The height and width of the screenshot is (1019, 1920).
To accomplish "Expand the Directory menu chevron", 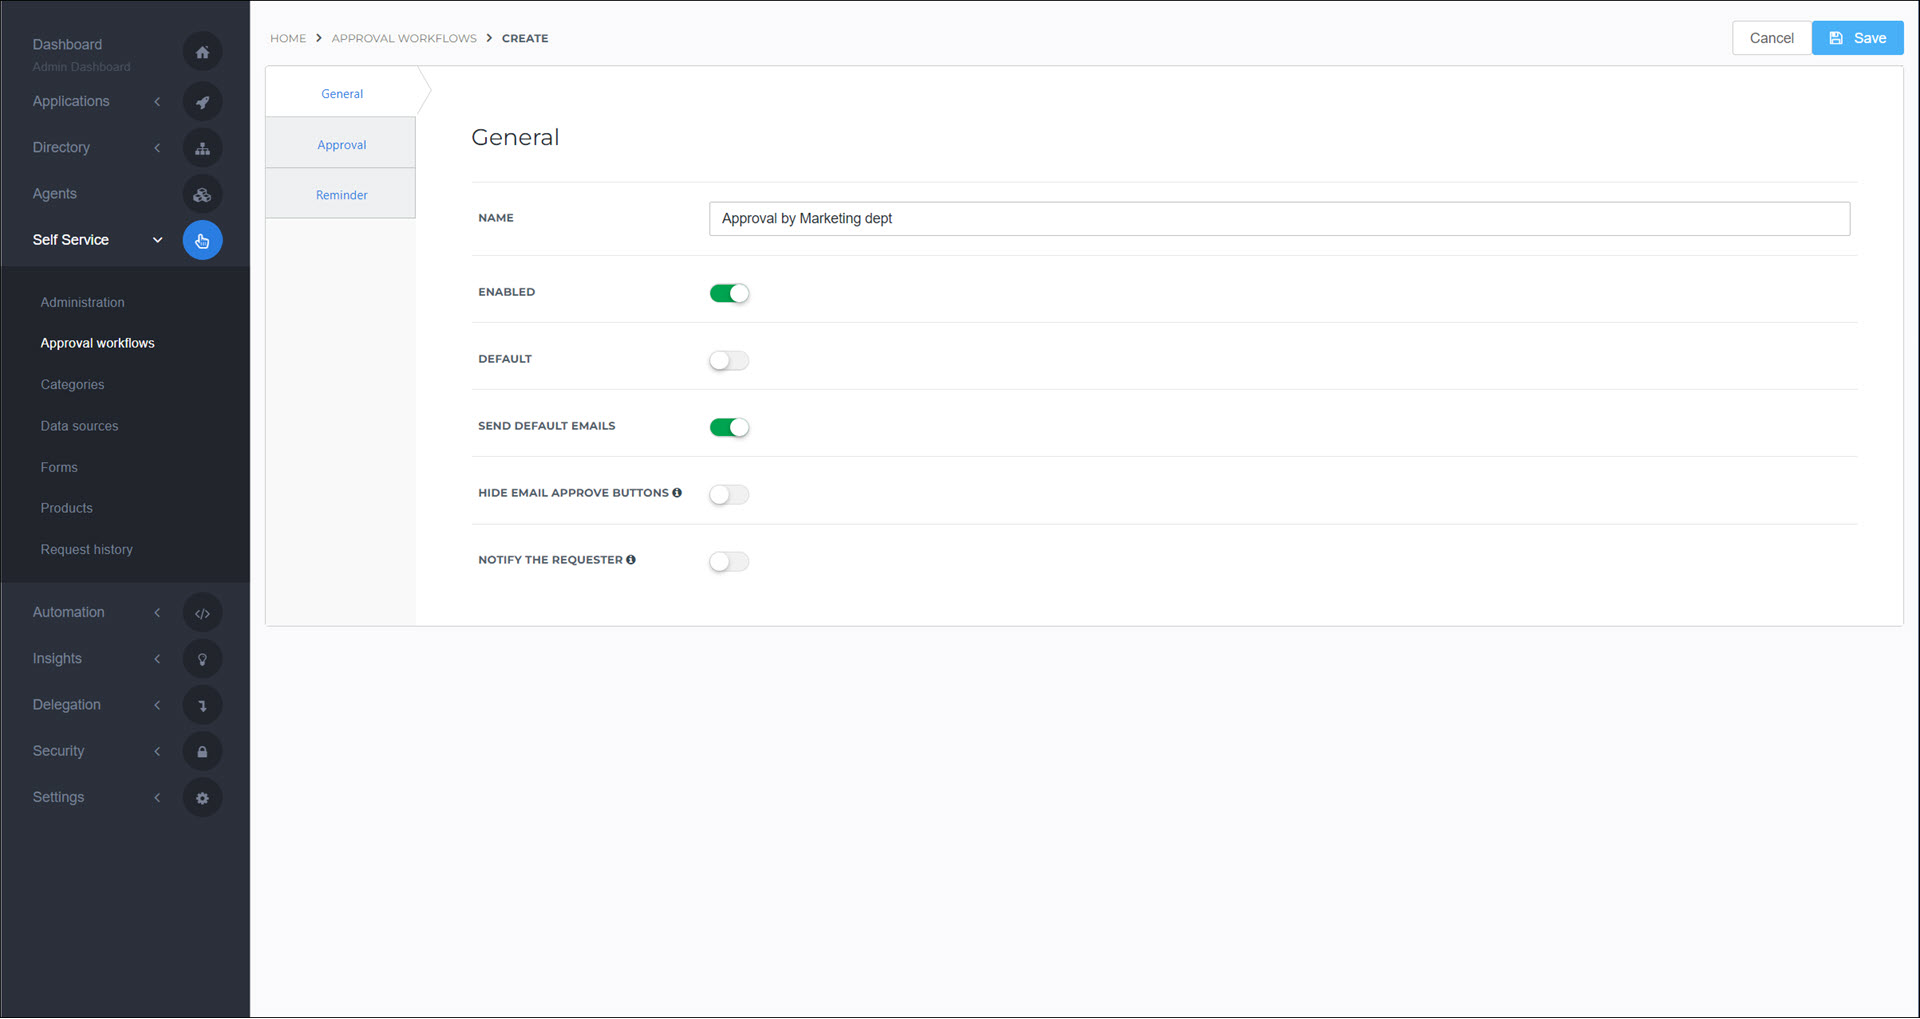I will click(x=157, y=148).
